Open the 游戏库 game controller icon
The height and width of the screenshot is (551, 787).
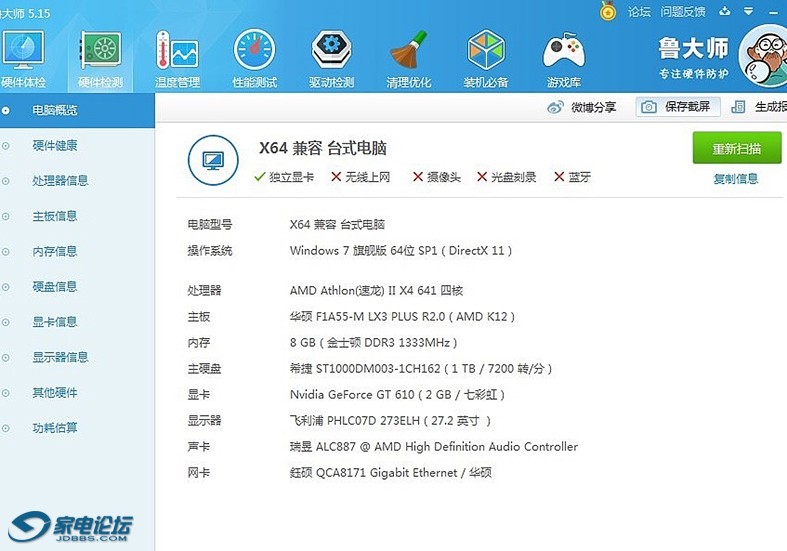click(563, 52)
